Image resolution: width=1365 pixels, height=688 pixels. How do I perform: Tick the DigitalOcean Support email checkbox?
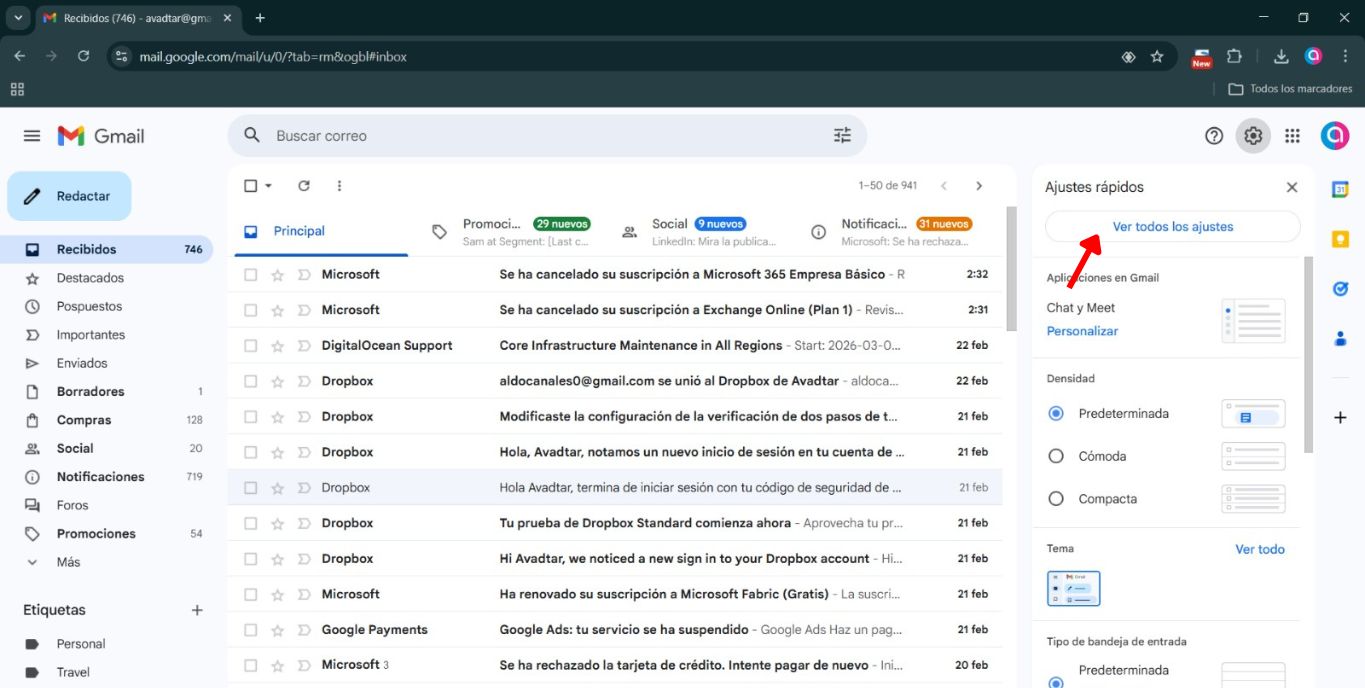[250, 346]
